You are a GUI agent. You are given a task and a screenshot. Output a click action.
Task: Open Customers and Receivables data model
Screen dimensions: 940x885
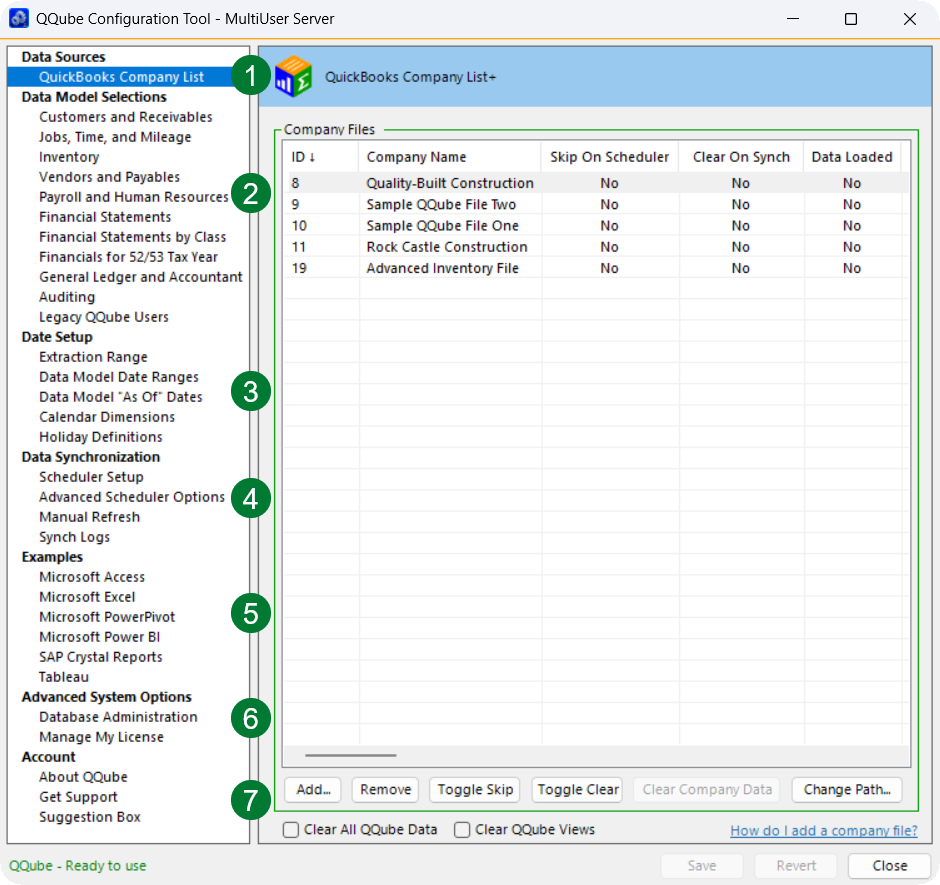coord(126,117)
